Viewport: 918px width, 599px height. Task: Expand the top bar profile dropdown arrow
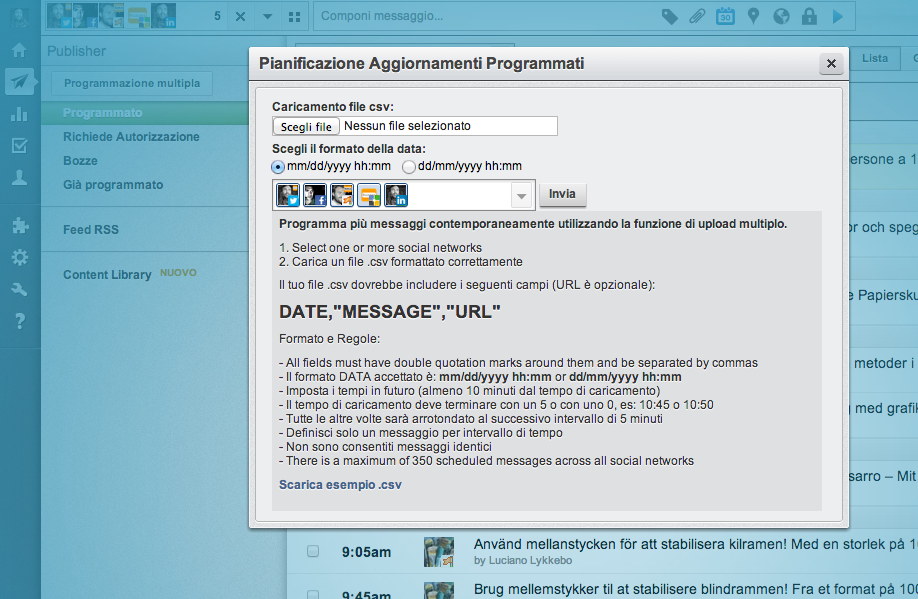[x=268, y=16]
